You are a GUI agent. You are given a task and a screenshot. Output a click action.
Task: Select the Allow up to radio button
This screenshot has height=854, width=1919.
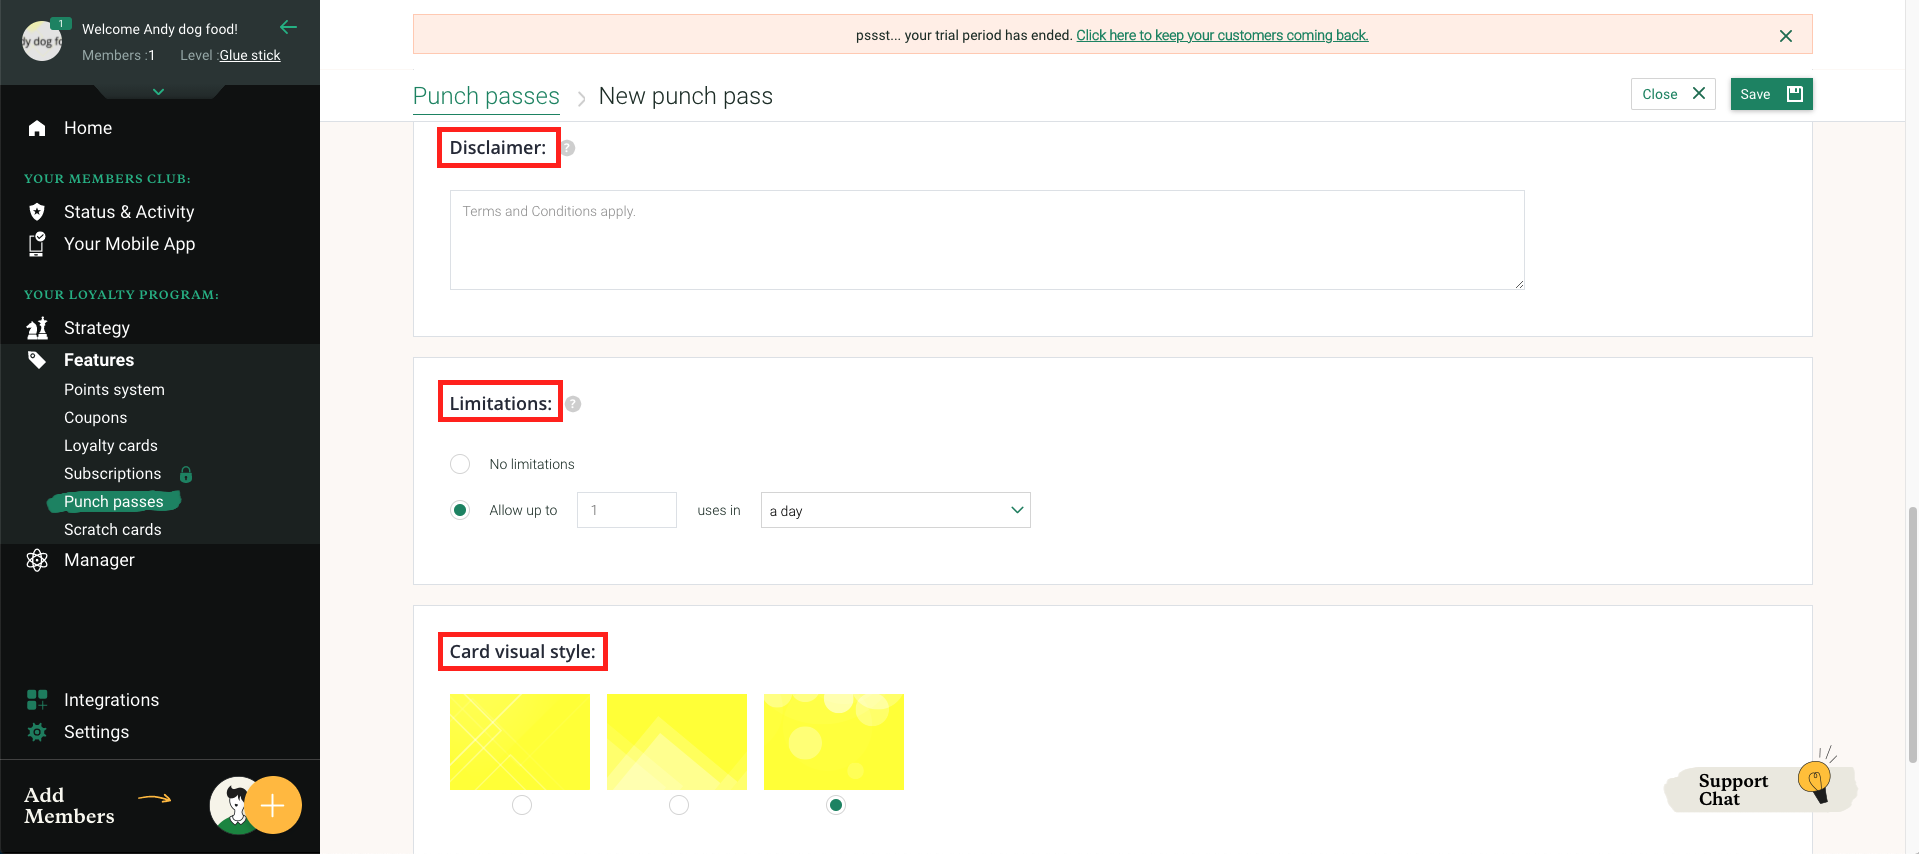460,510
